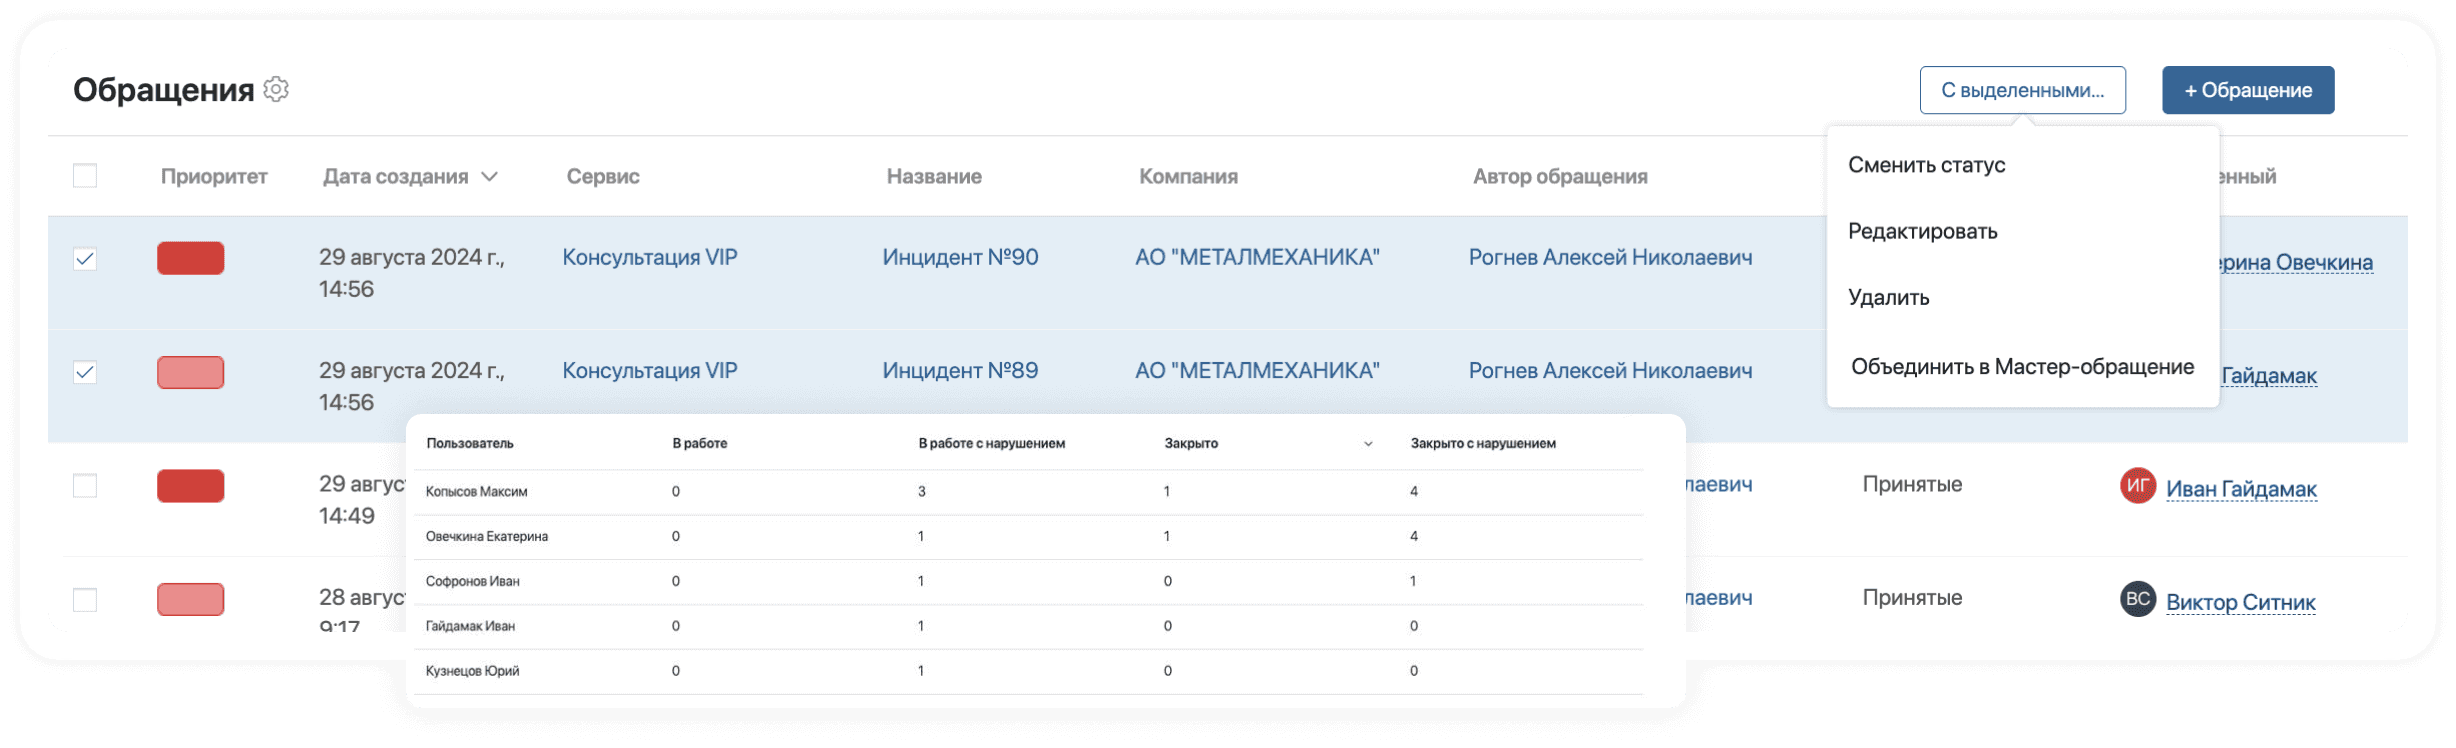Toggle the select-all checkbox in table header
2456x748 pixels.
(85, 176)
